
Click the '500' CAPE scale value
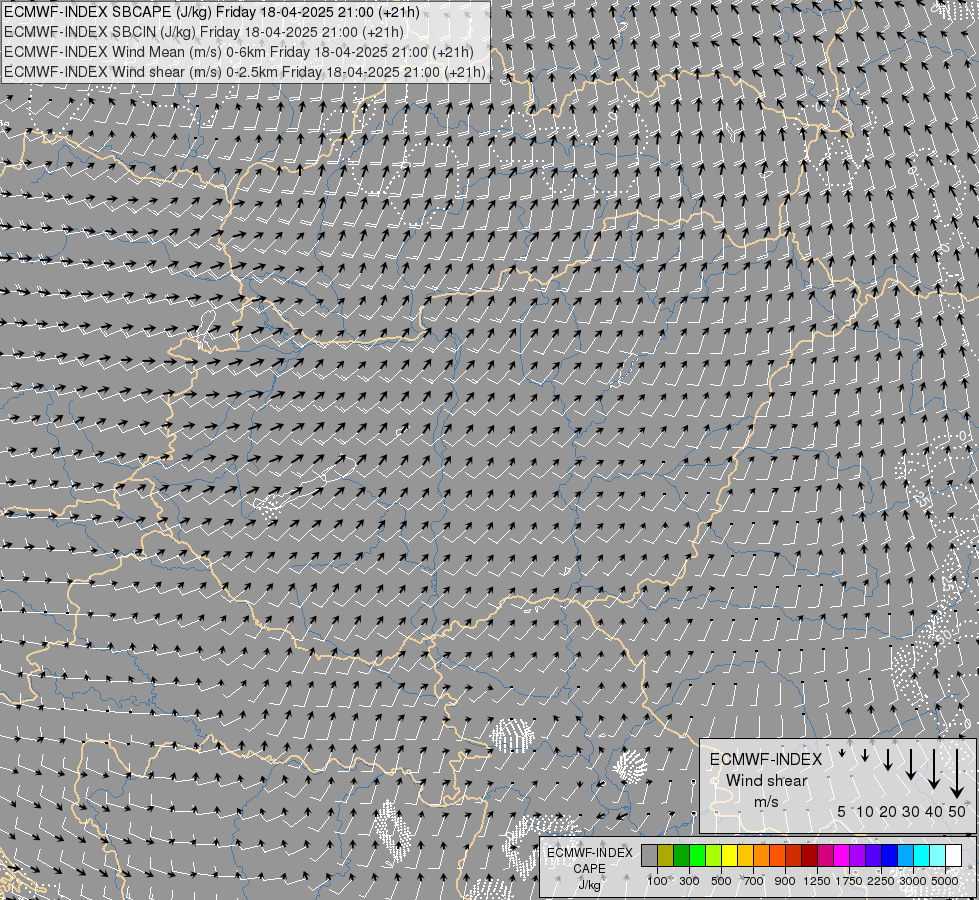tap(721, 881)
